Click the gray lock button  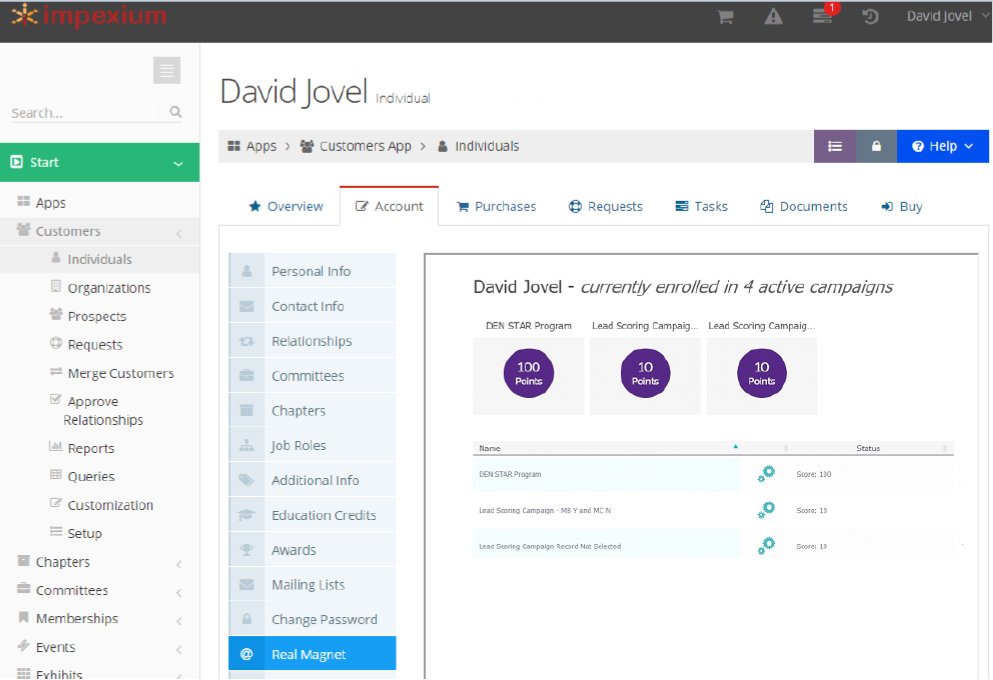coord(876,146)
